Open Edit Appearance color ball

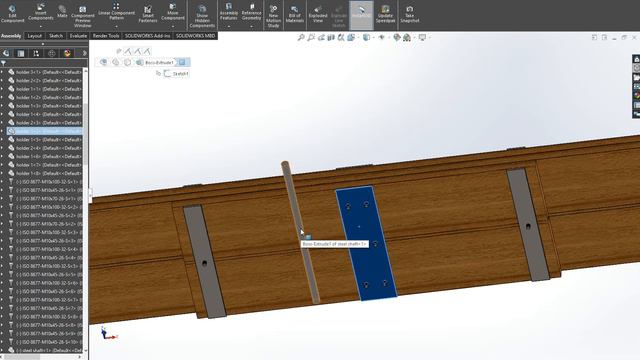(397, 38)
